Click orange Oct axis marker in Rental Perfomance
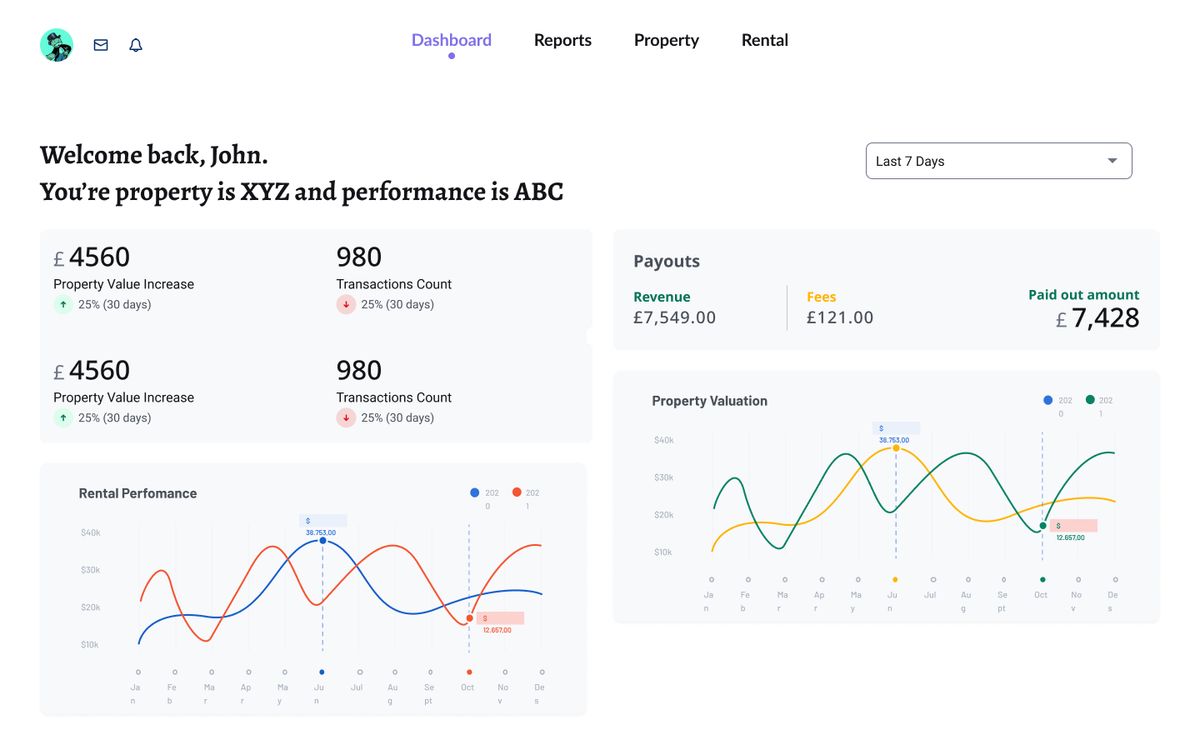Image resolution: width=1200 pixels, height=750 pixels. coord(469,672)
